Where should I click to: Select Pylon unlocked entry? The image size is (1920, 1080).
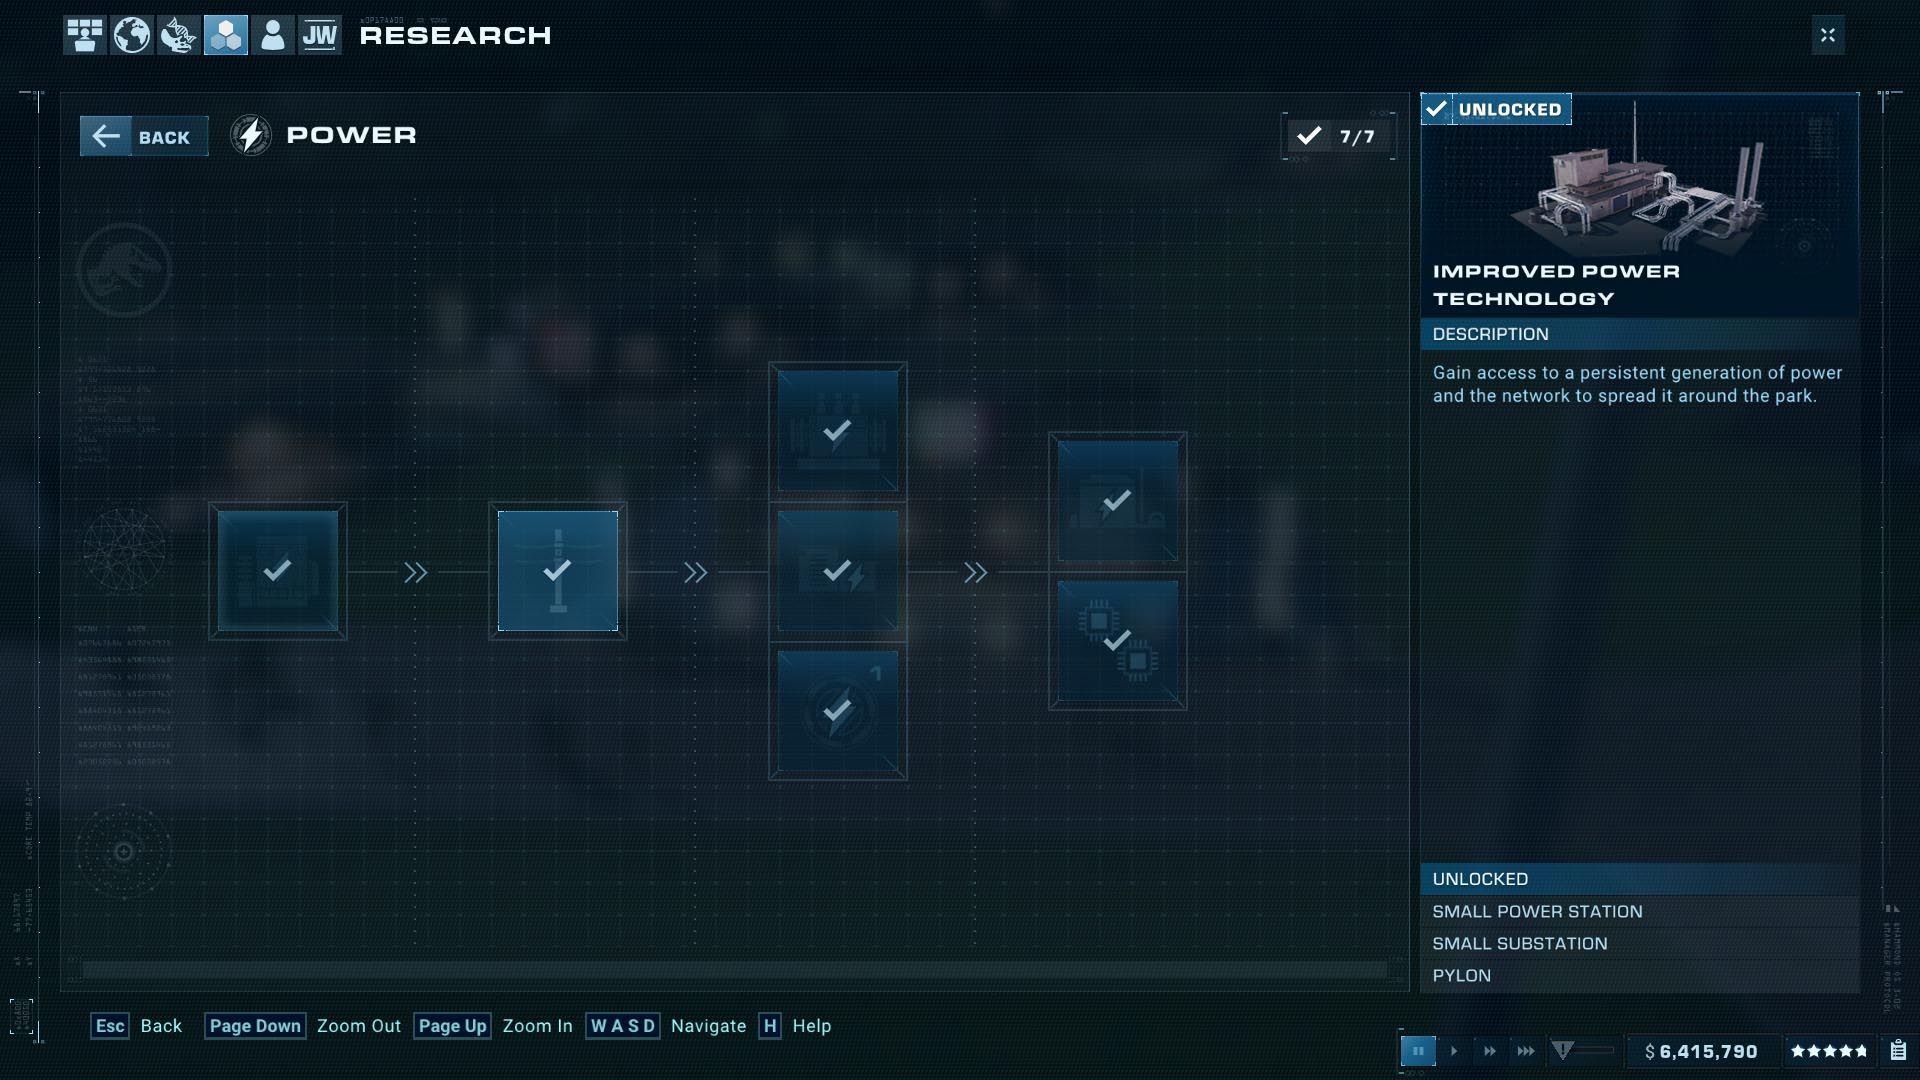point(1640,975)
